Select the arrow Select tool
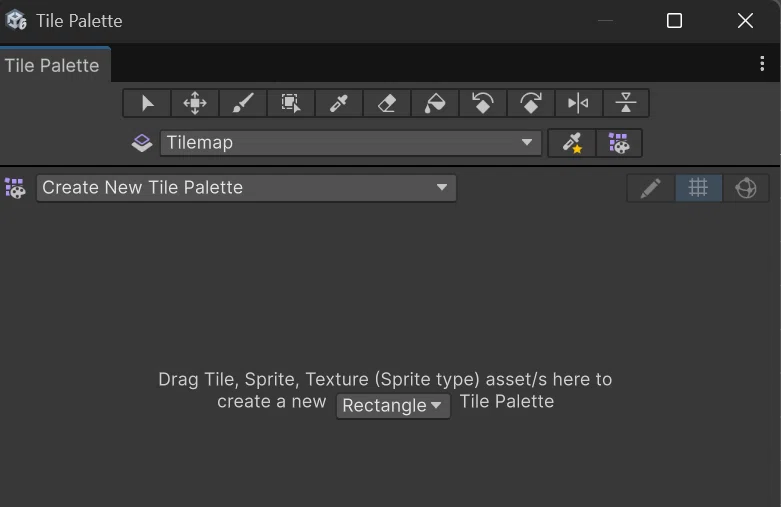The image size is (781, 507). (147, 103)
